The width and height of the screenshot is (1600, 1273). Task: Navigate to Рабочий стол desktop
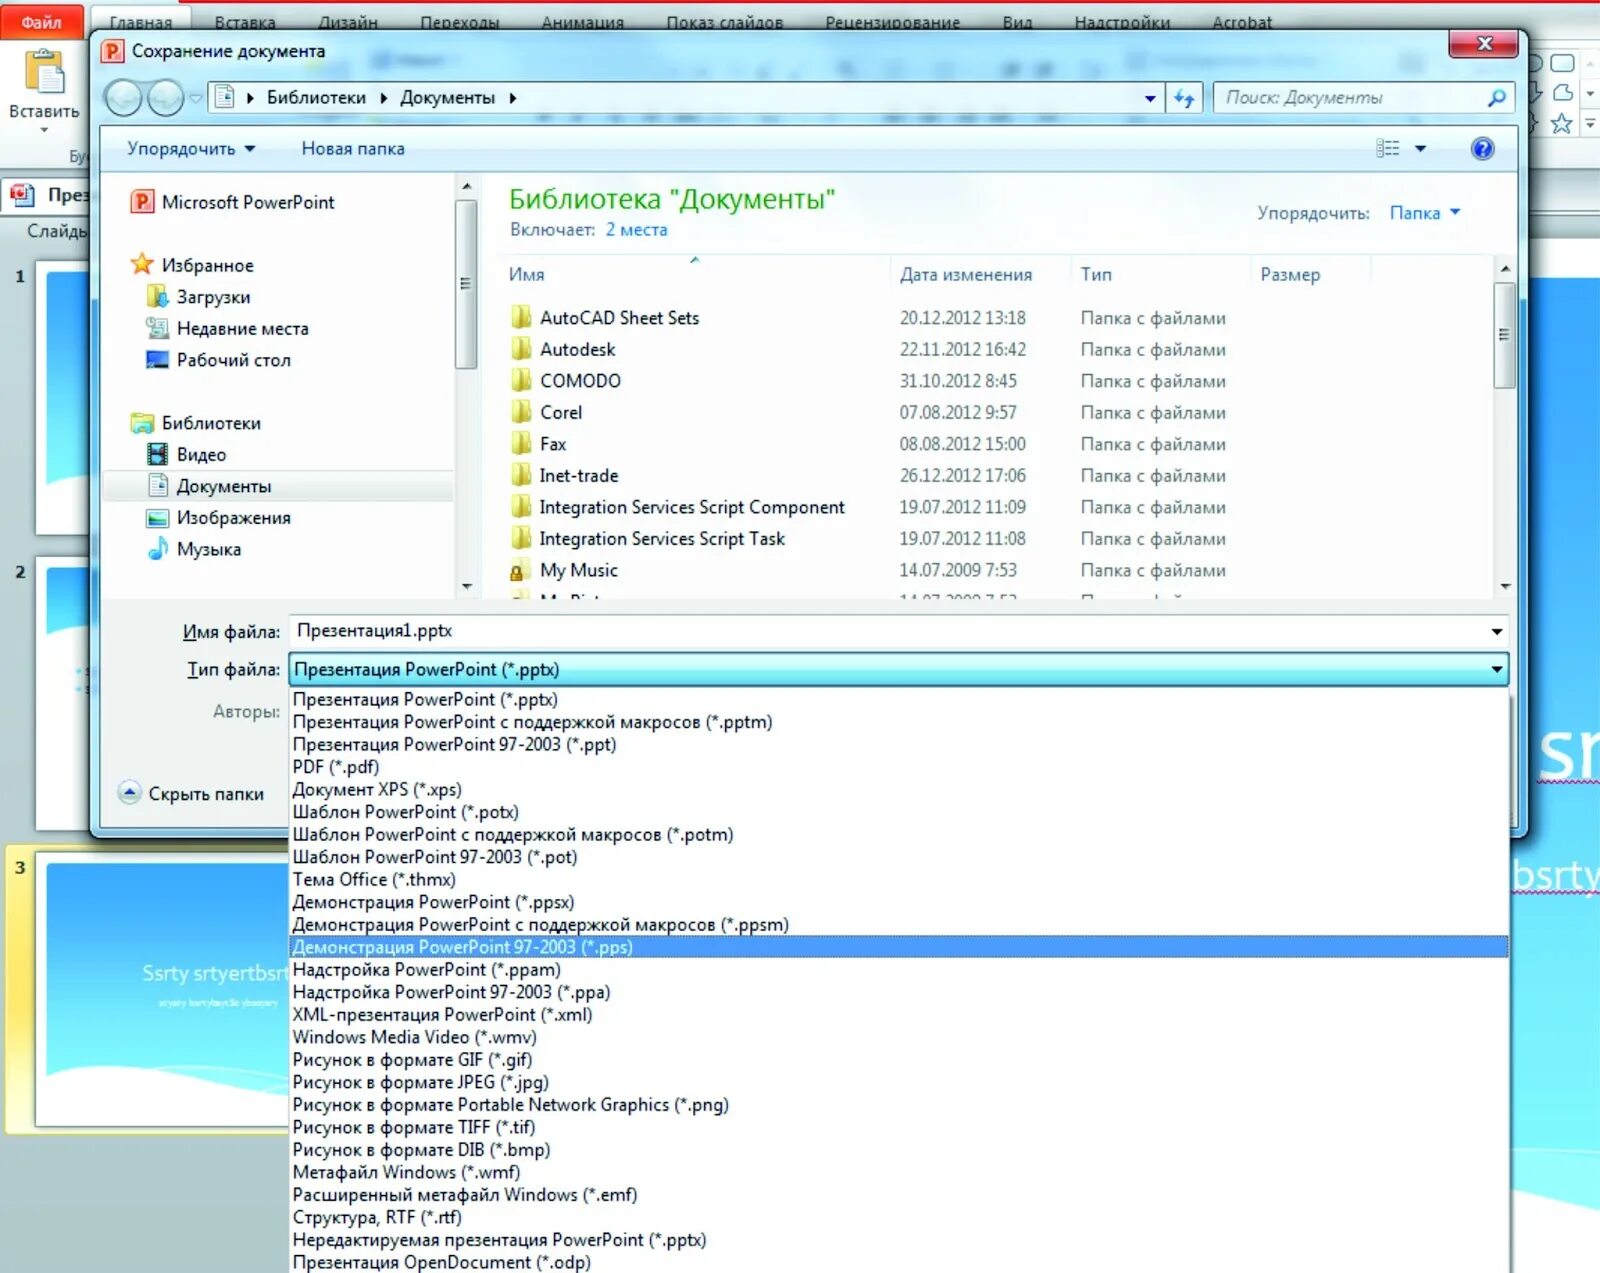[219, 360]
